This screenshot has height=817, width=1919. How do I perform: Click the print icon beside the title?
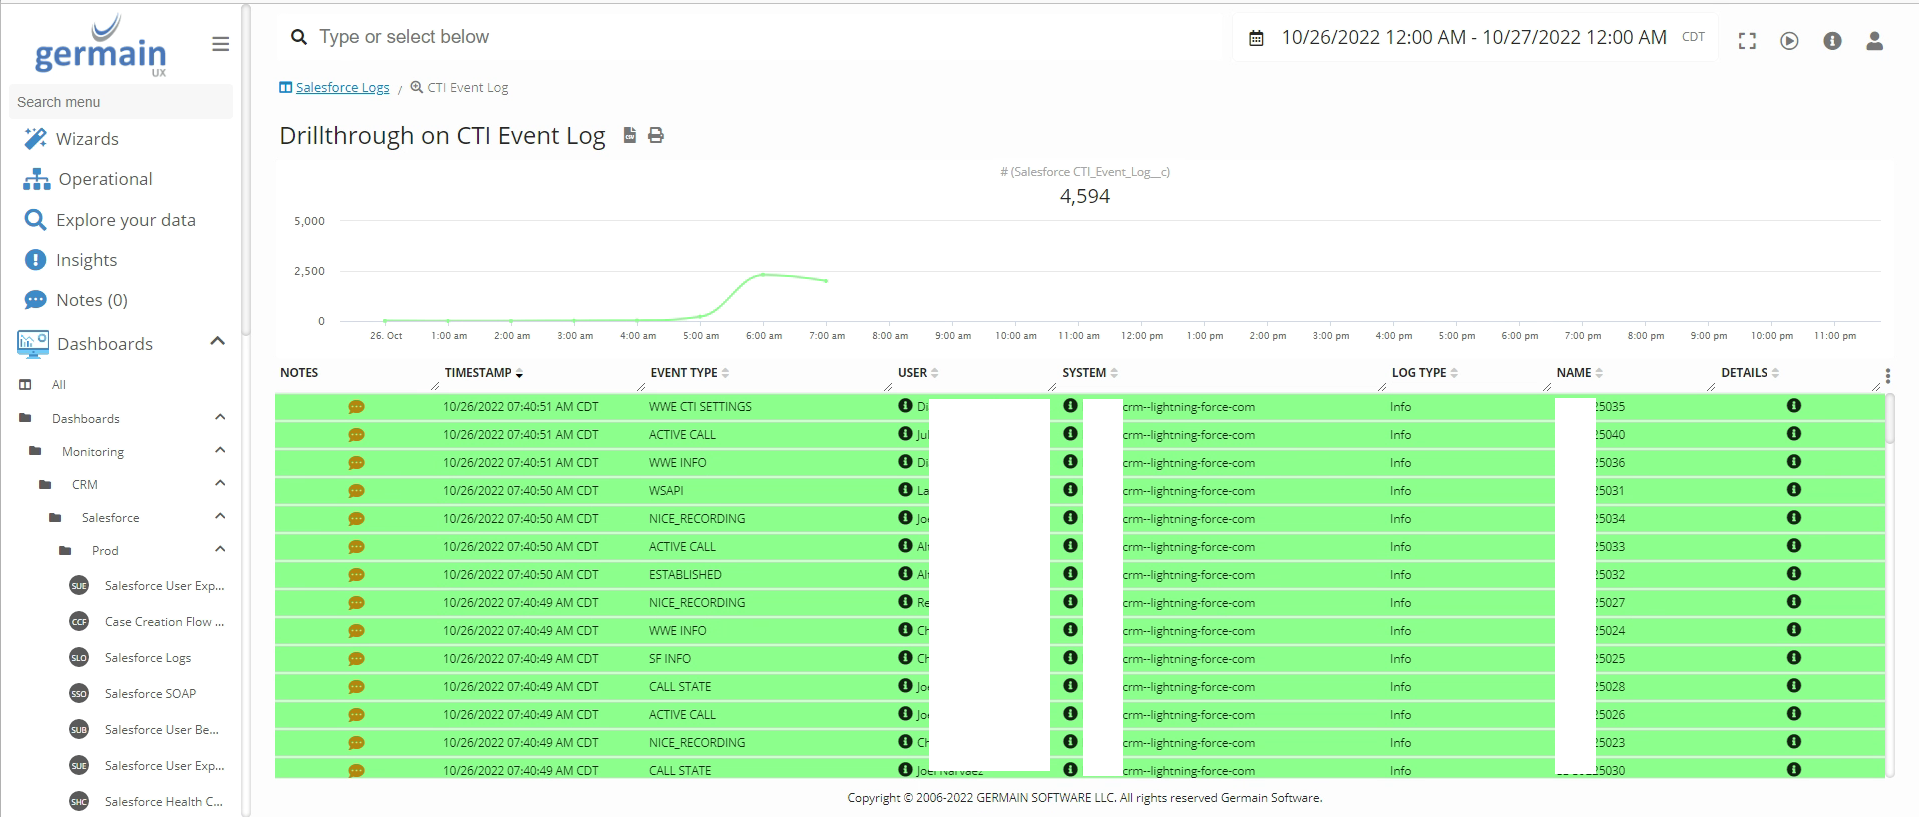(x=656, y=135)
